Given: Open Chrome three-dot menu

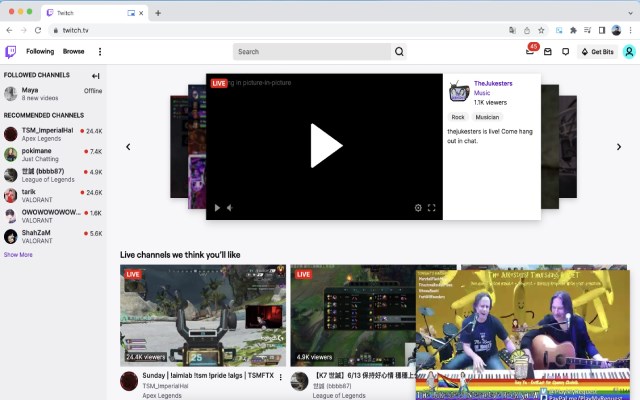Looking at the screenshot, I should pos(631,30).
